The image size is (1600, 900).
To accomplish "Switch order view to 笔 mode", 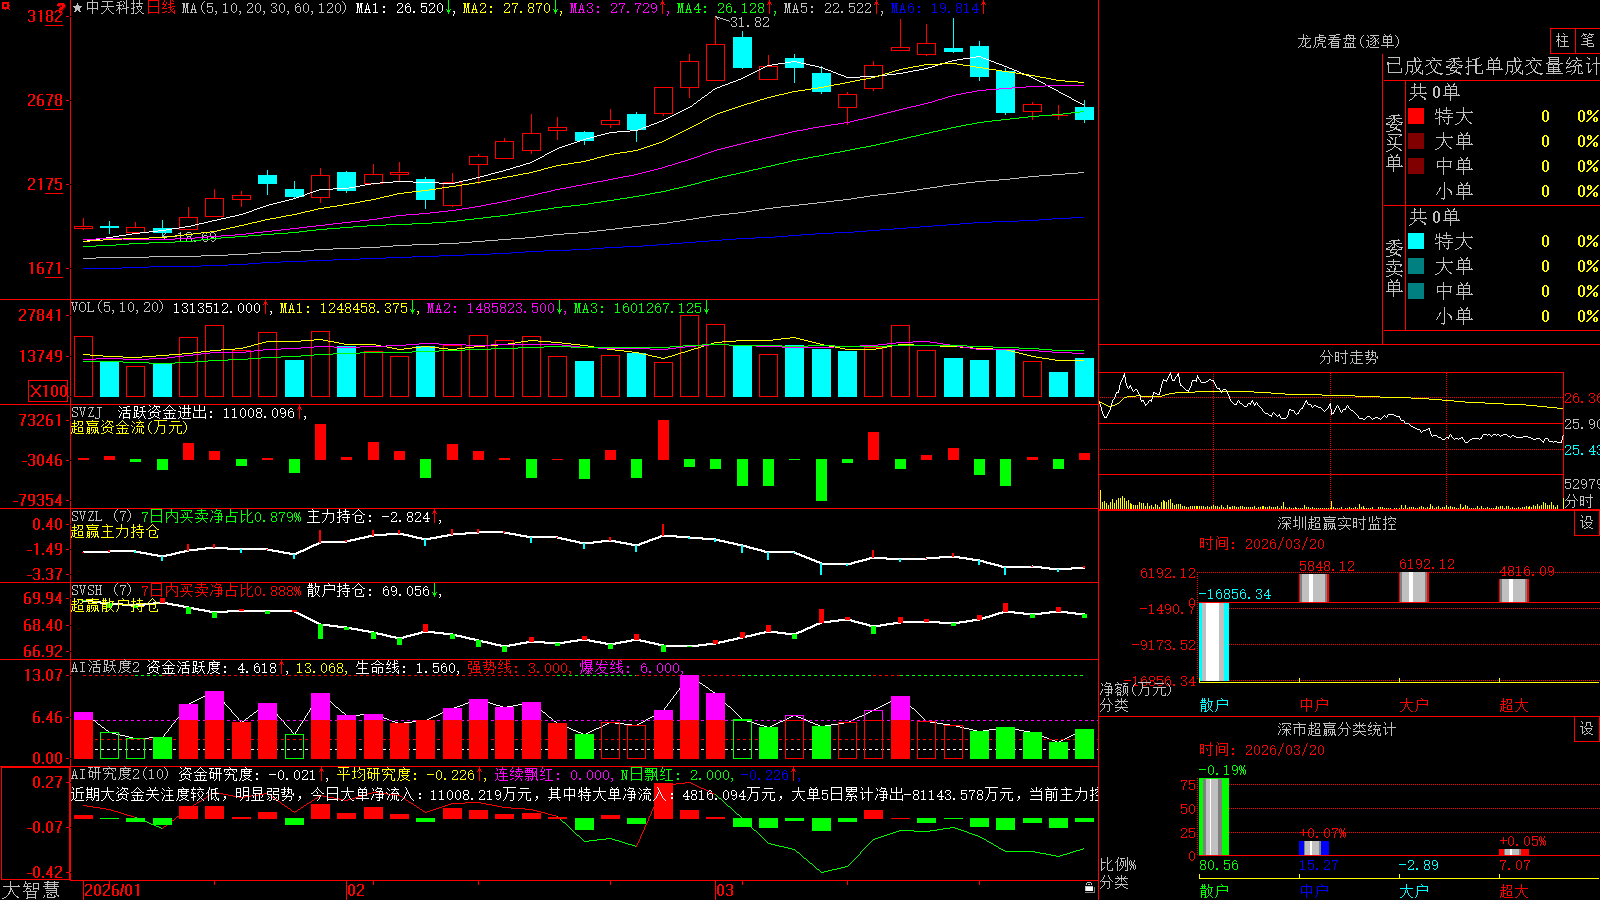I will tap(1587, 40).
